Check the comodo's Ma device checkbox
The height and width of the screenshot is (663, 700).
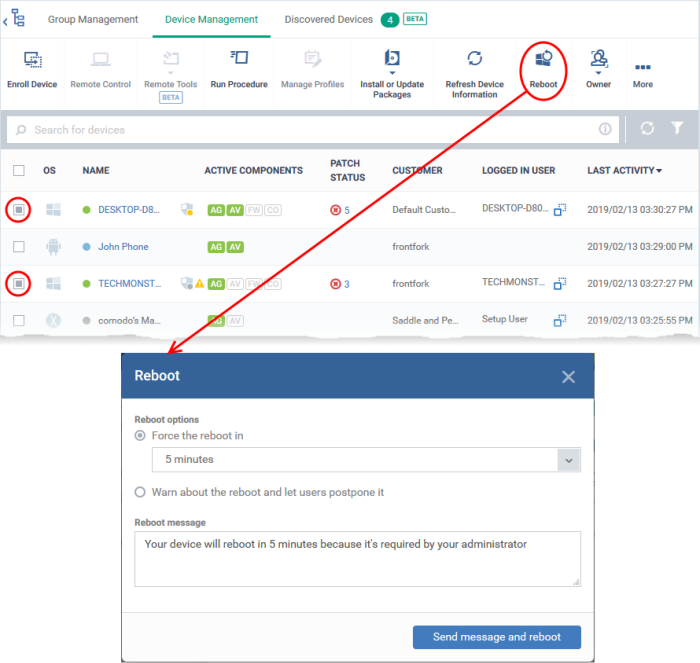coord(19,320)
